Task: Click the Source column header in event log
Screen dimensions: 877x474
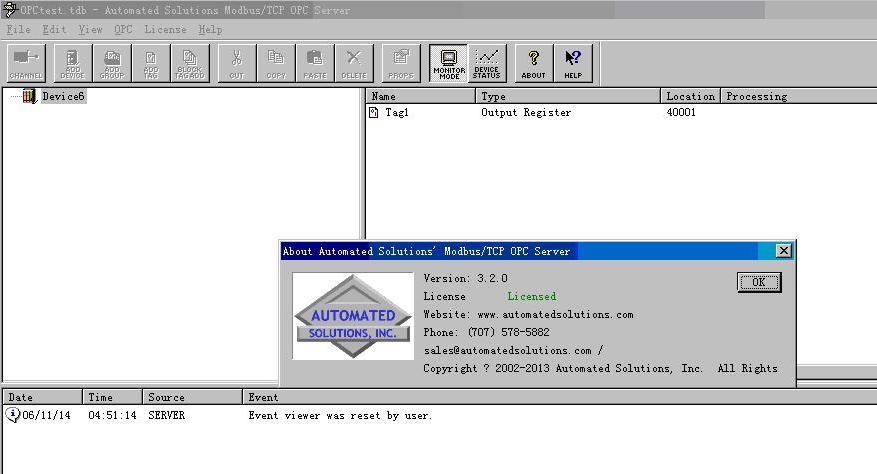Action: pyautogui.click(x=192, y=397)
